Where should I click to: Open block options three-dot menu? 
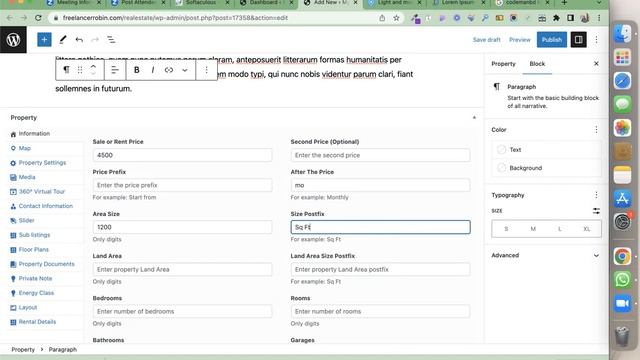pos(207,70)
